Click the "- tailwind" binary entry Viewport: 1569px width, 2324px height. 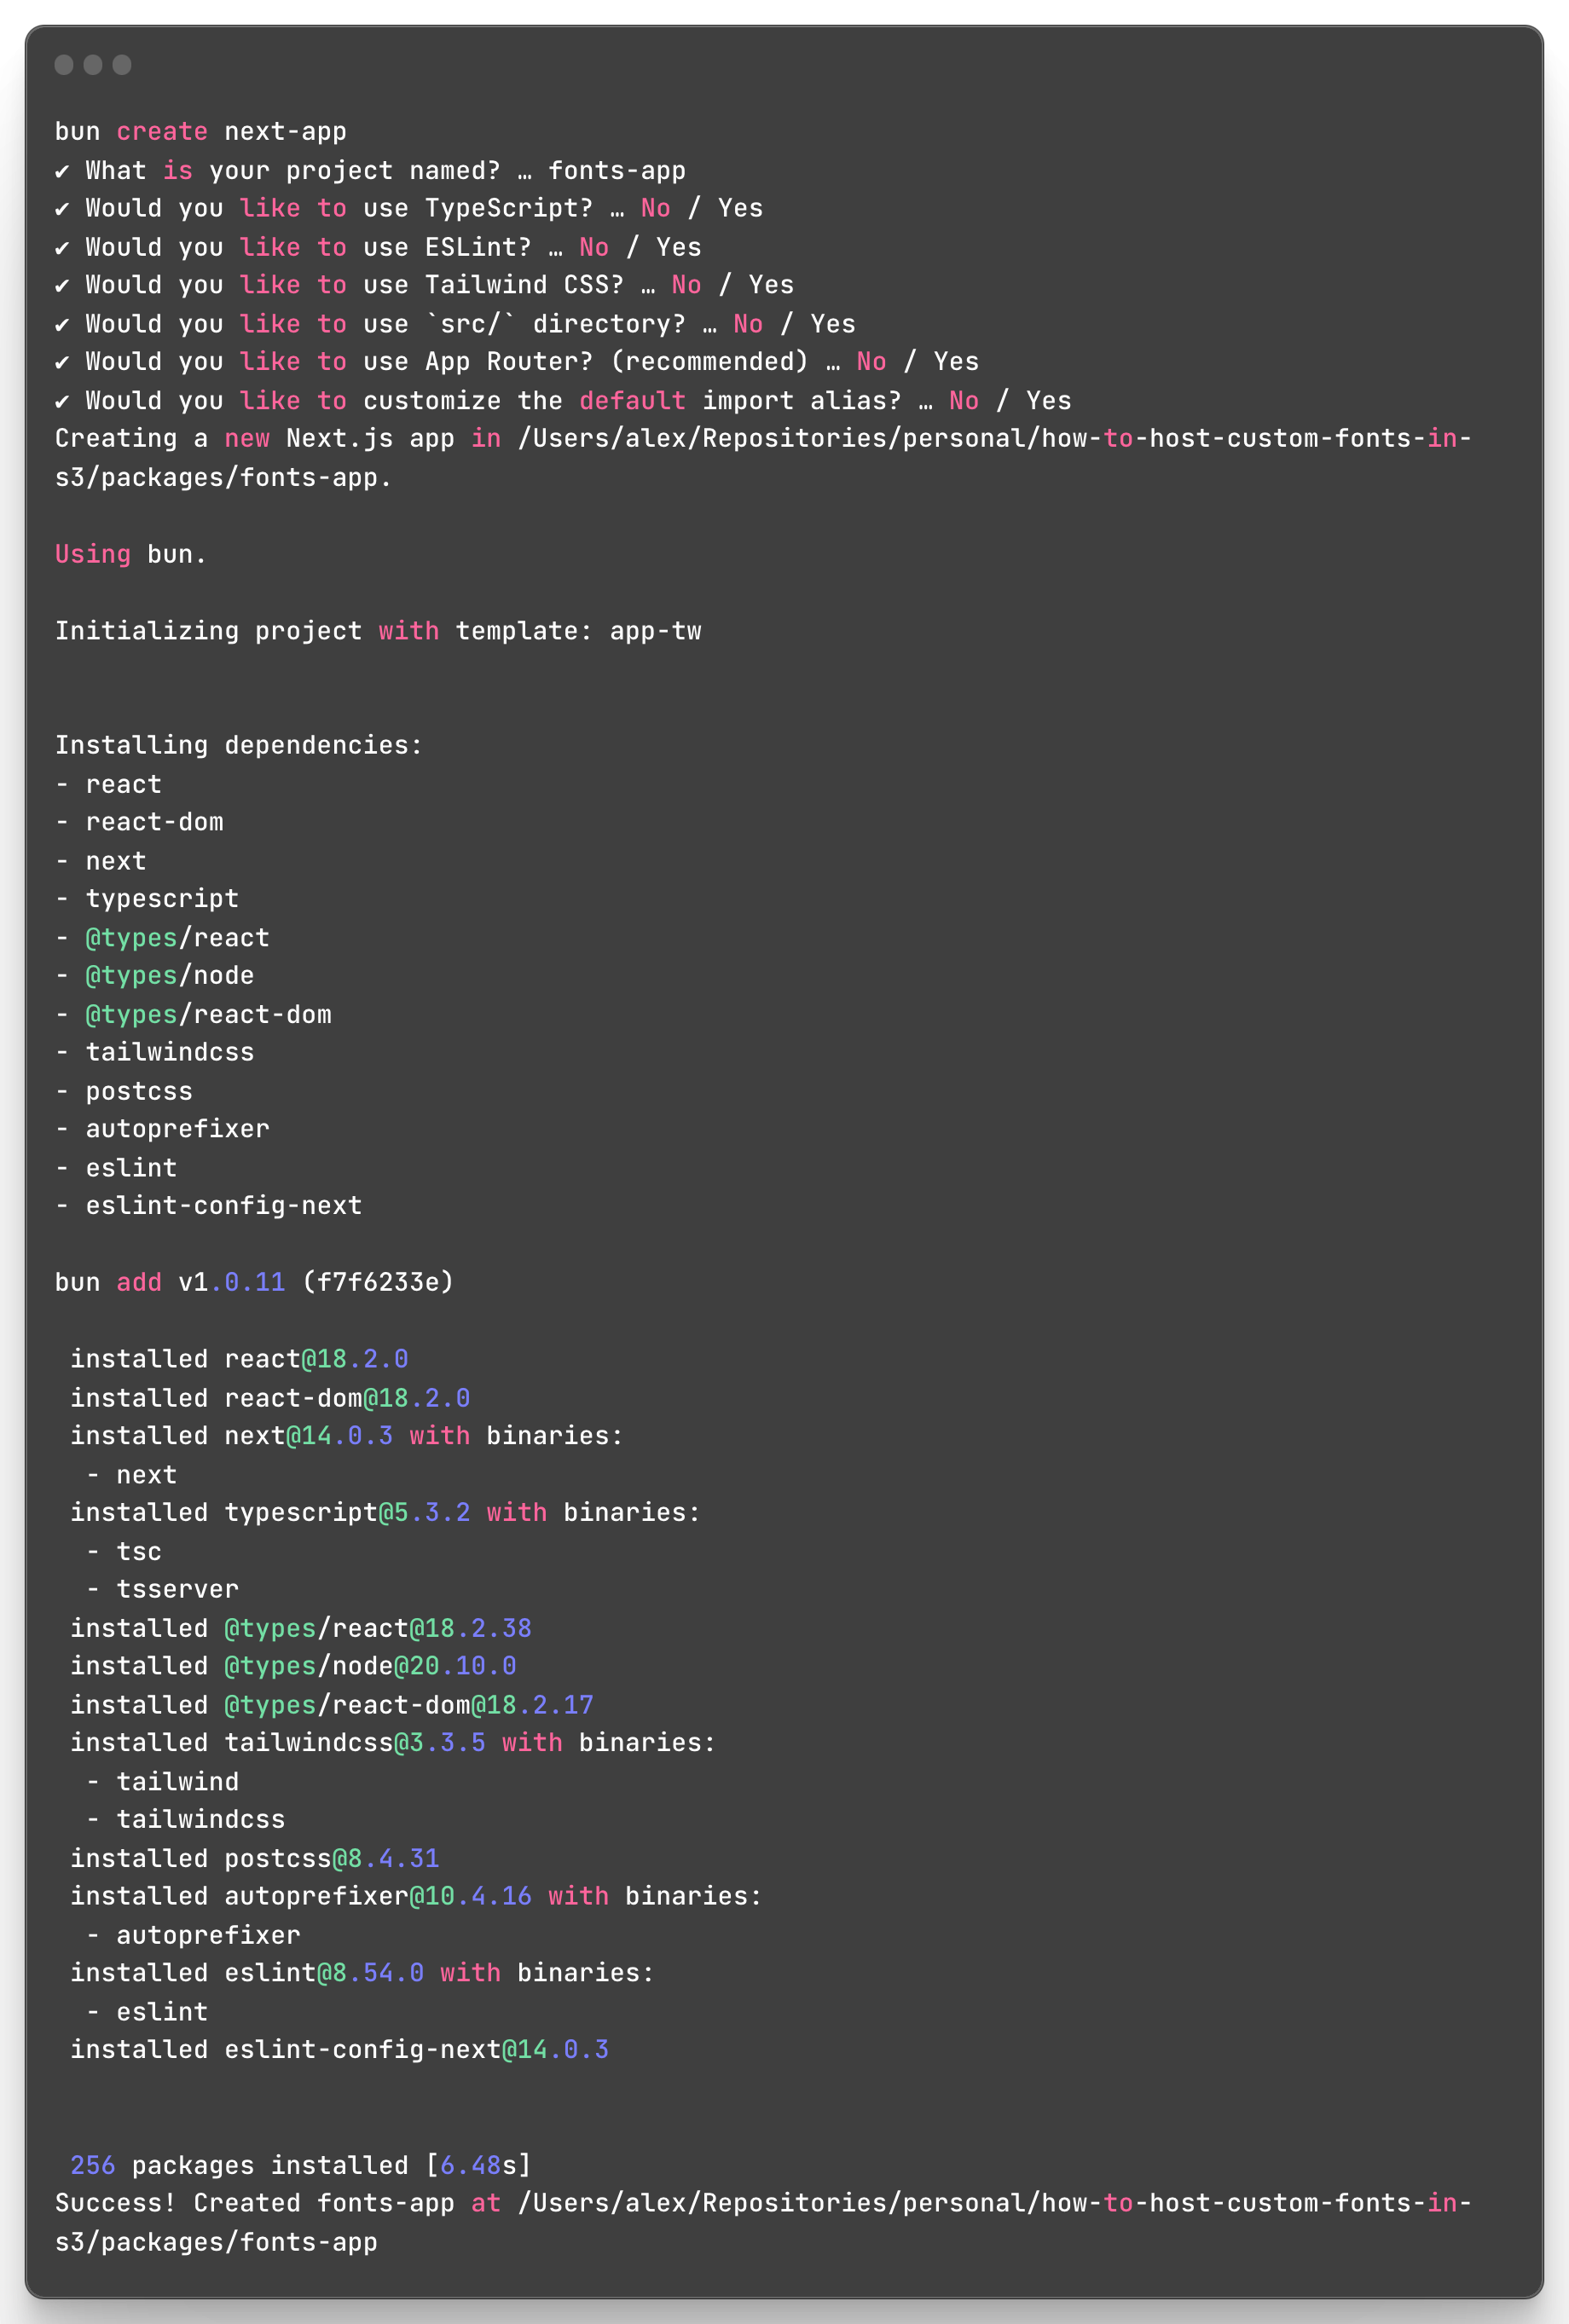[162, 1782]
